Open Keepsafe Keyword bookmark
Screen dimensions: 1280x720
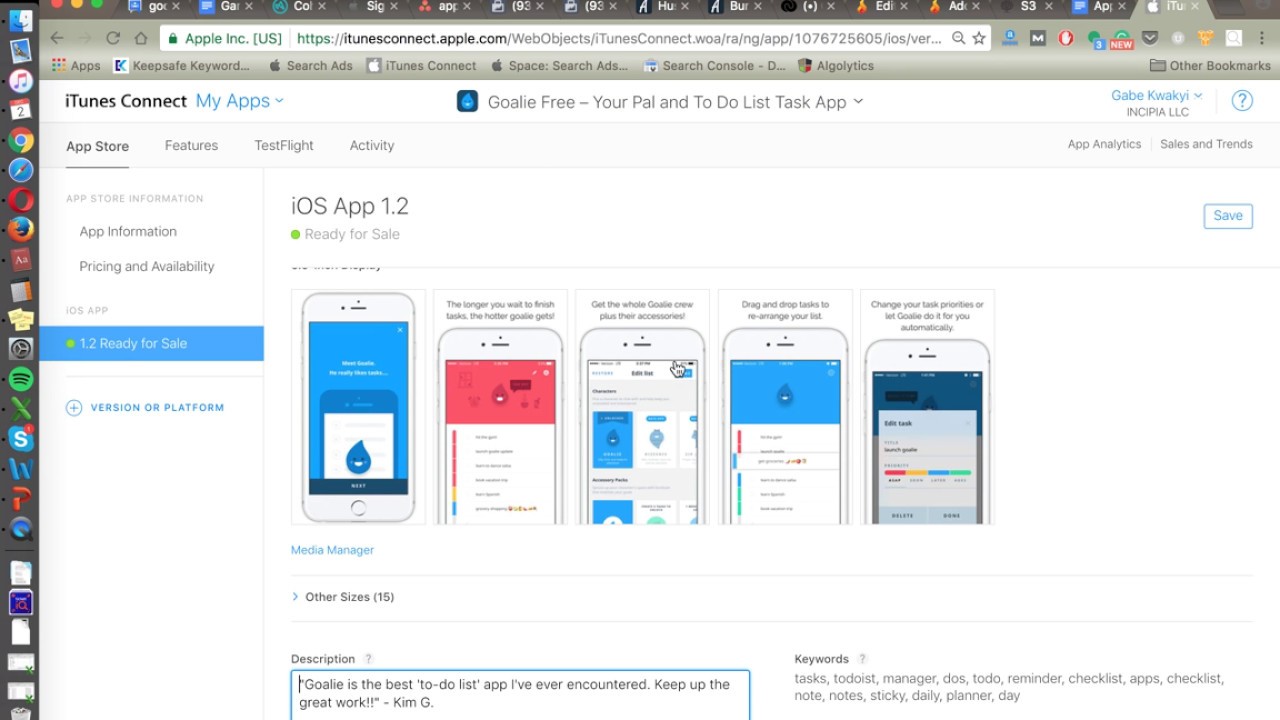tap(182, 66)
